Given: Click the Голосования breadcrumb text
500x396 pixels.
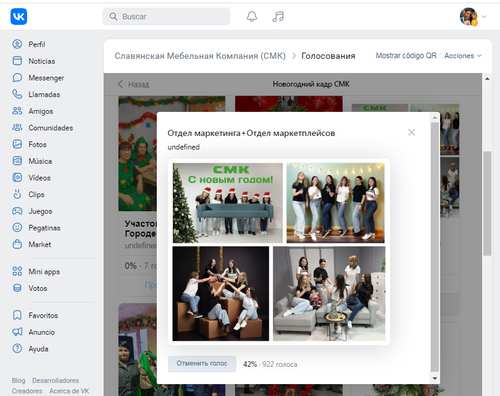Looking at the screenshot, I should pos(328,56).
